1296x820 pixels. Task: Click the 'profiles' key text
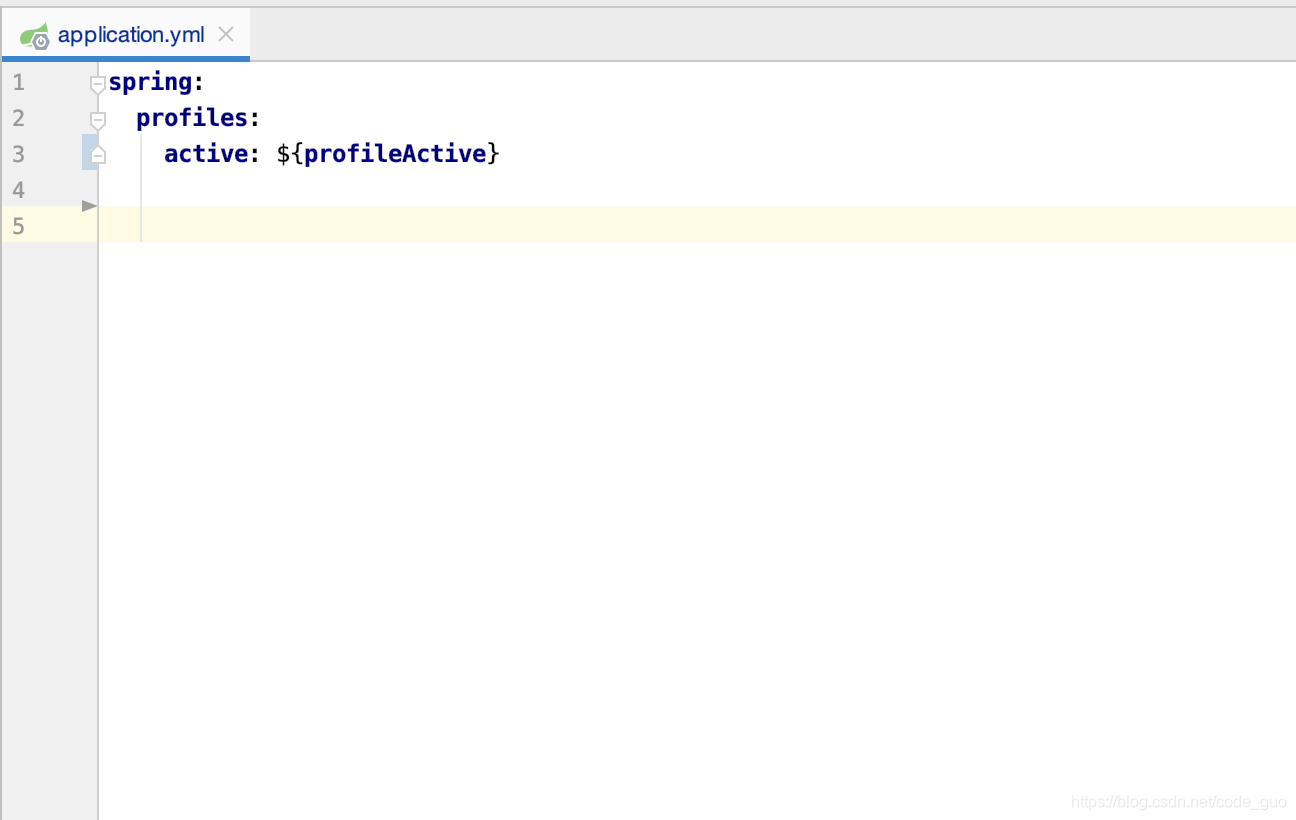tap(192, 118)
